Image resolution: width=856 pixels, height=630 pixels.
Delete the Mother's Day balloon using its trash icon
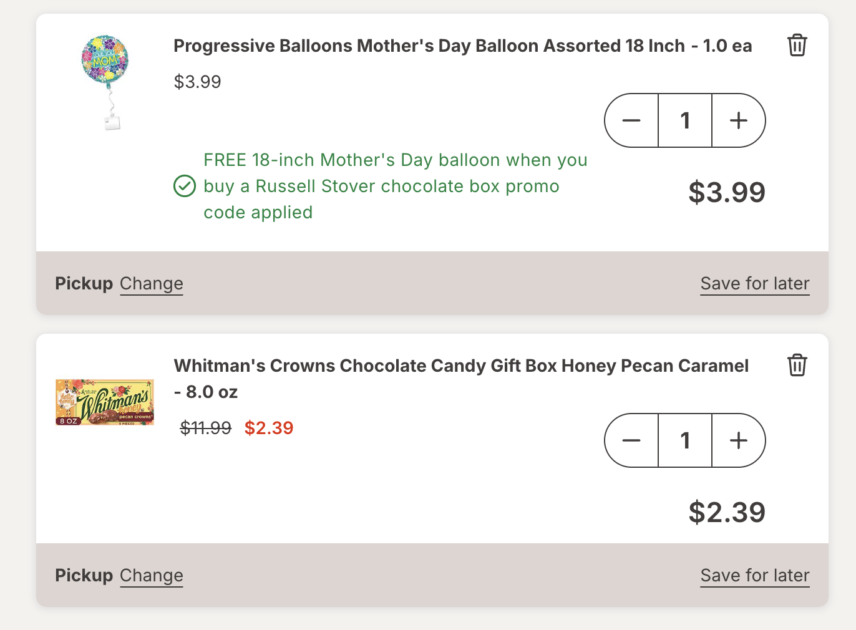[797, 45]
